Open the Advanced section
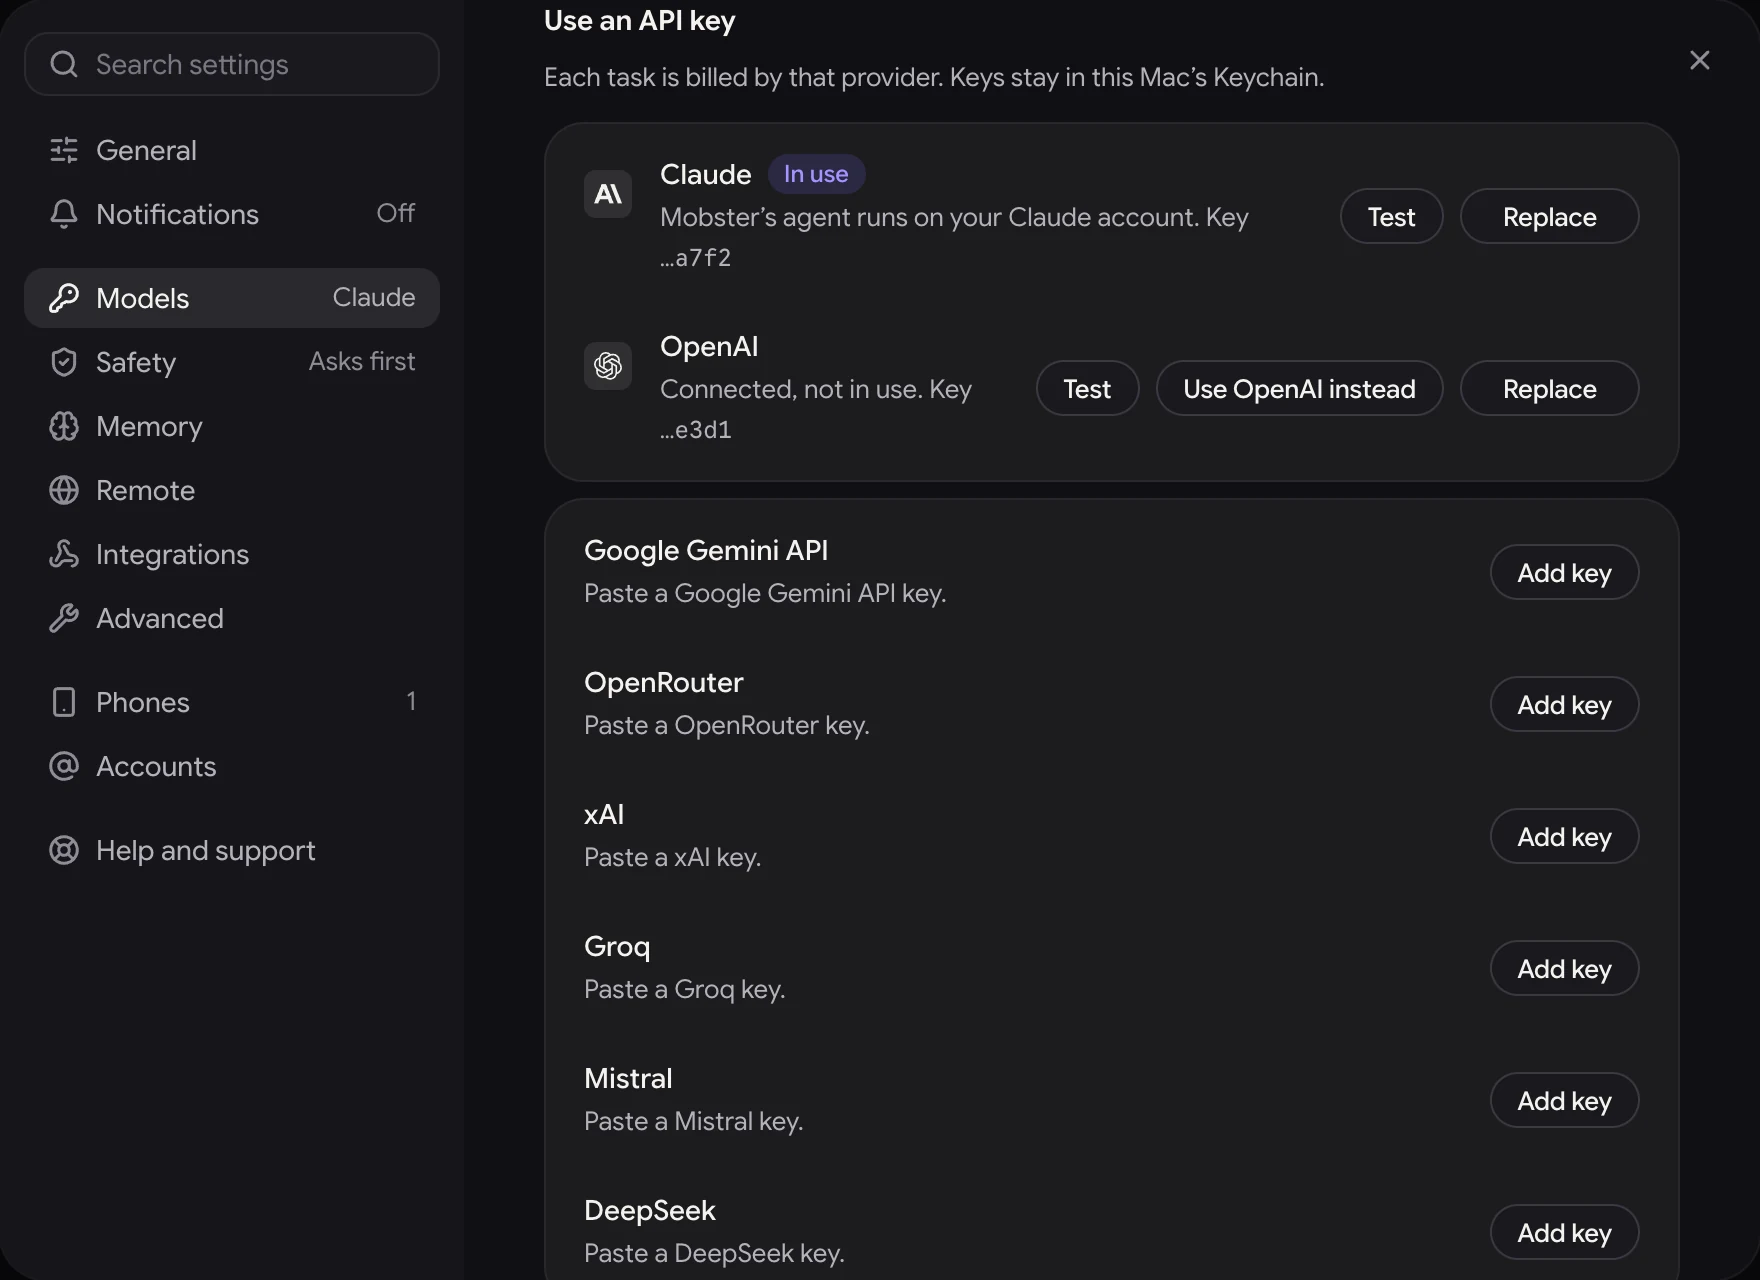 point(232,618)
